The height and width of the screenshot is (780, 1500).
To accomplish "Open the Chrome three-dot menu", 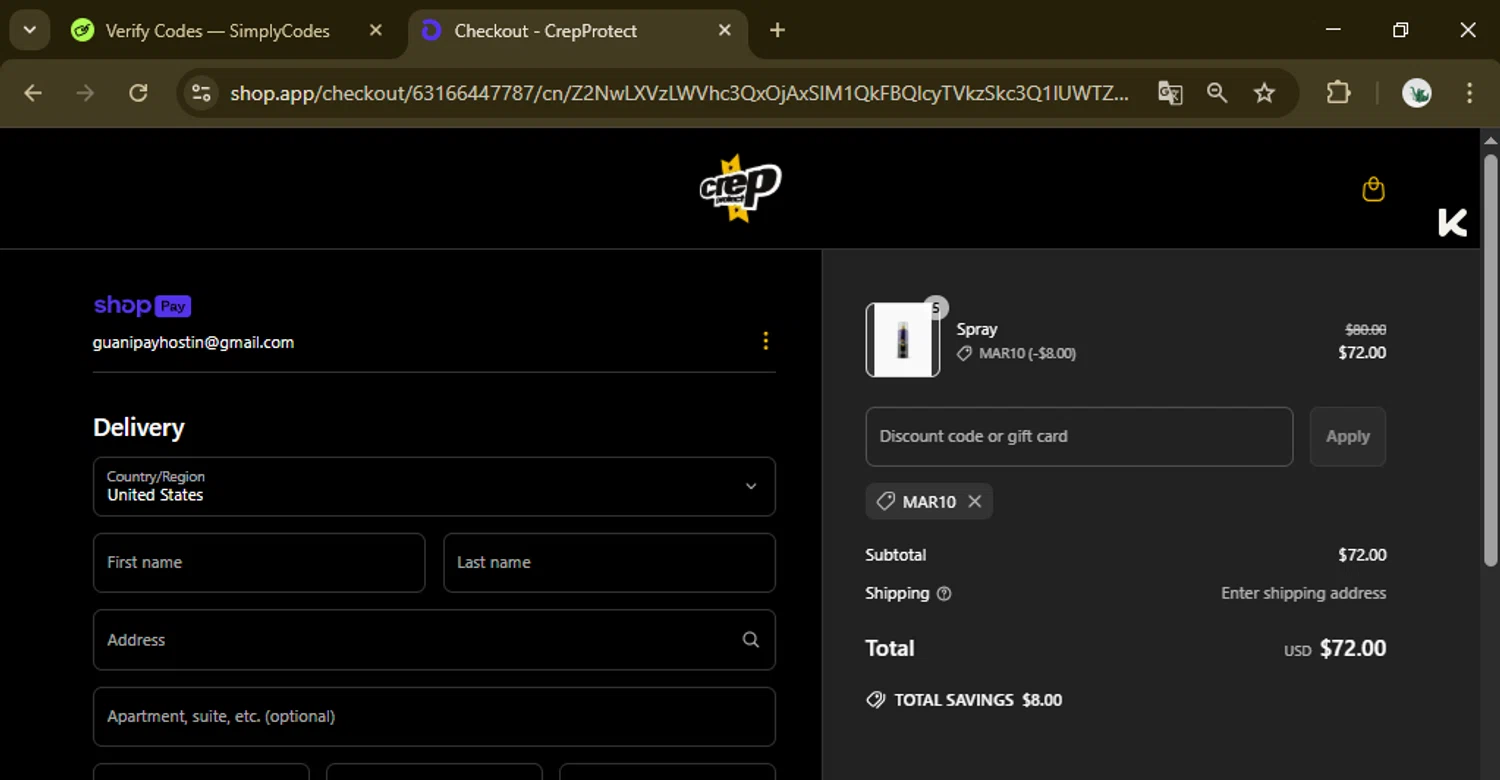I will click(x=1469, y=93).
